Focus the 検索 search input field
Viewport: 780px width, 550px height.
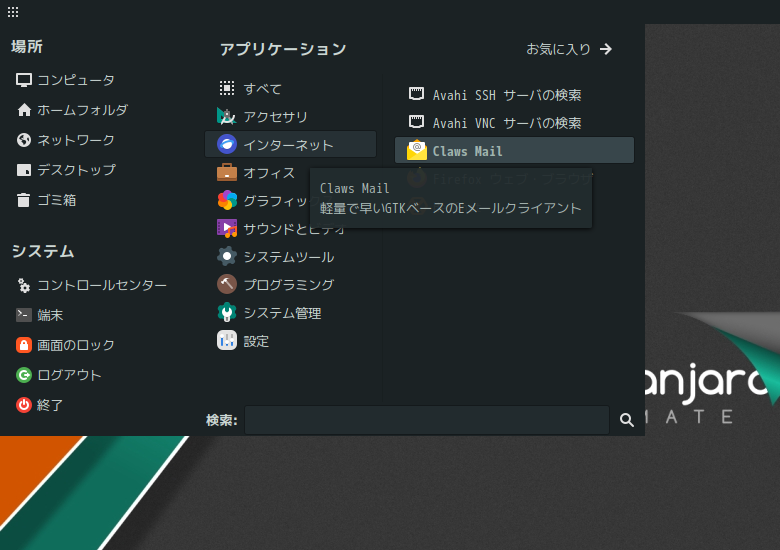[427, 420]
